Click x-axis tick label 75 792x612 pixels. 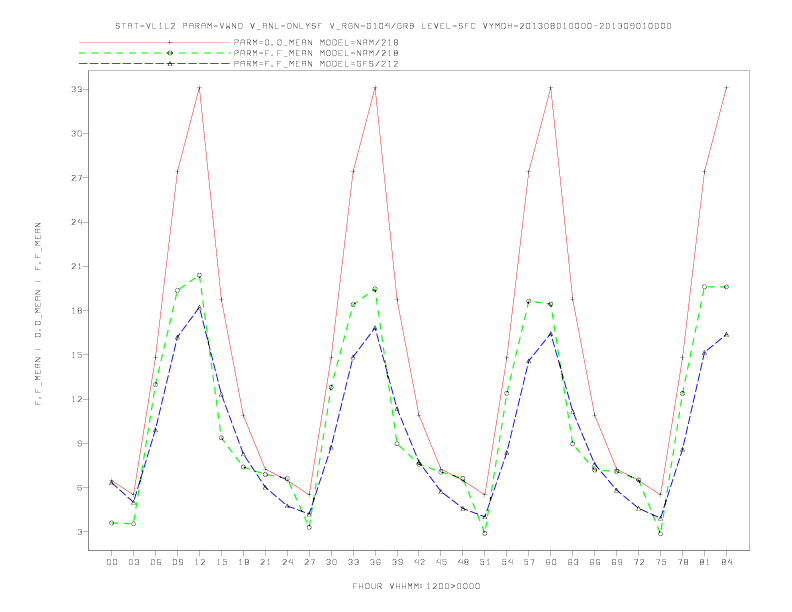click(x=661, y=562)
